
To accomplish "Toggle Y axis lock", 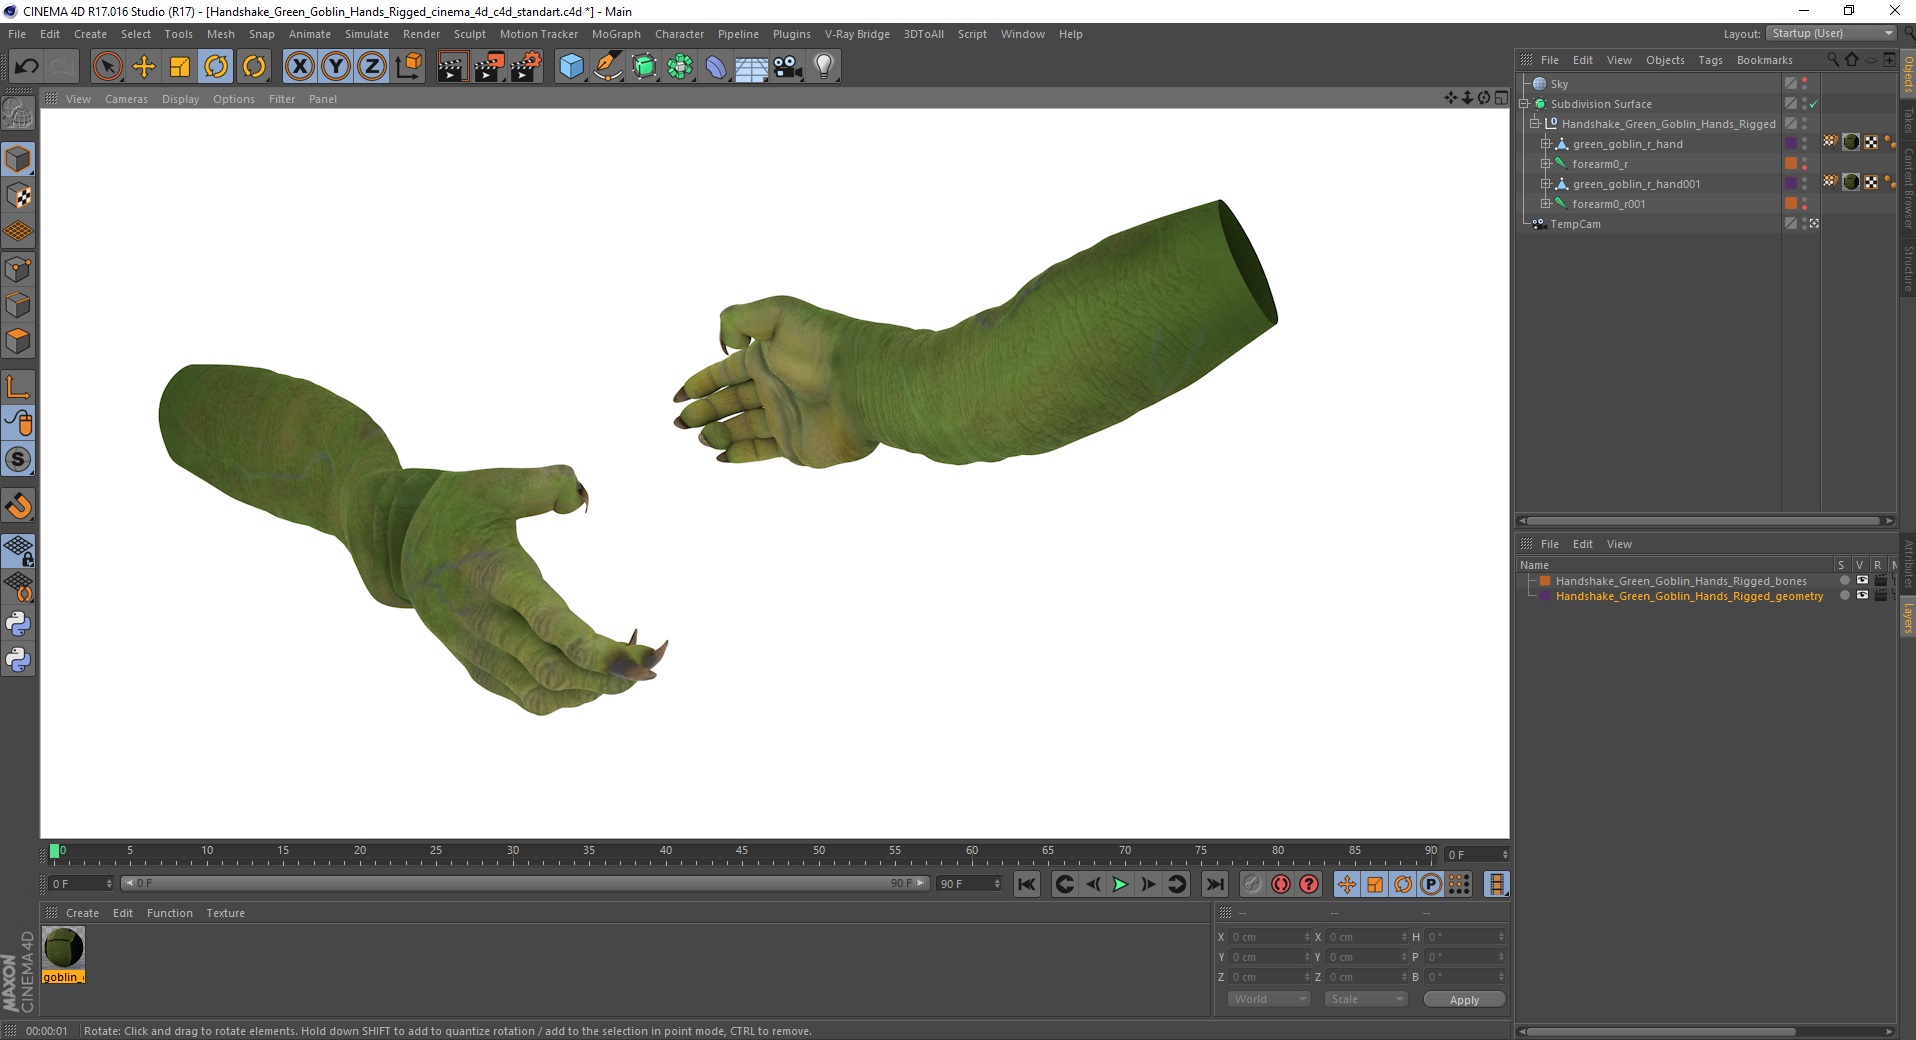I will (336, 67).
